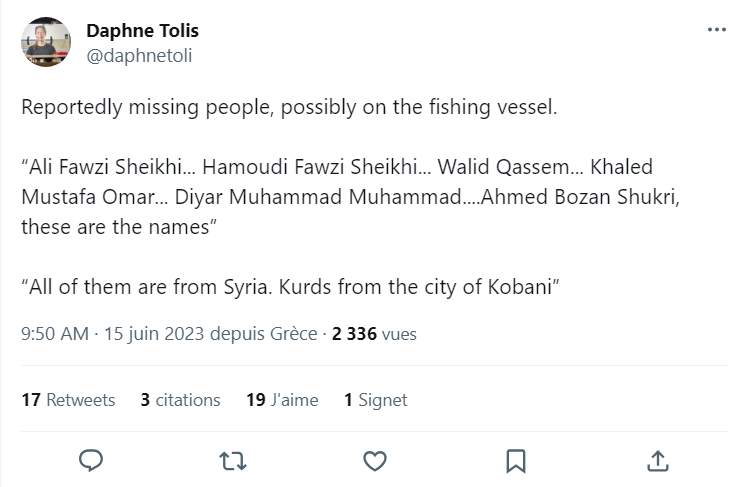Click Daphne Tolis profile avatar

46,42
